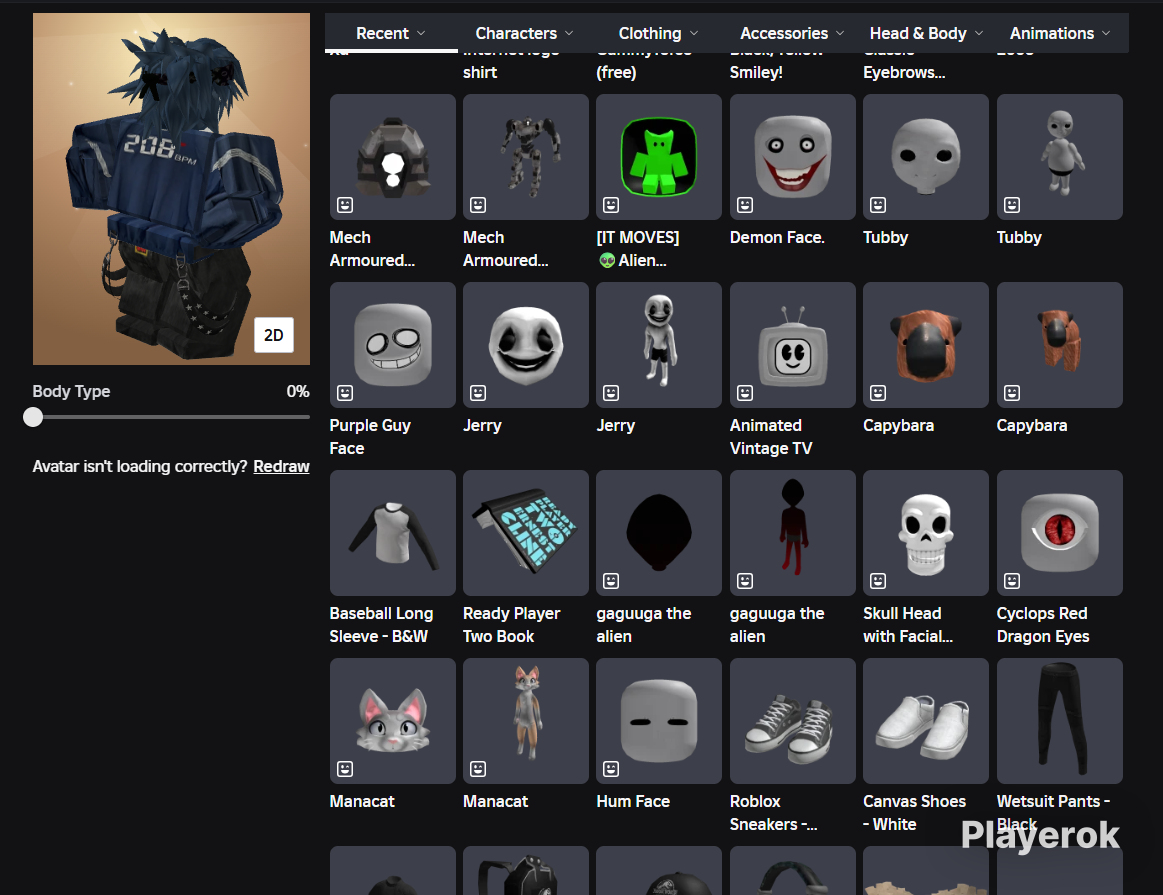Click badge icon on Animated Vintage TV card
1163x895 pixels.
click(x=745, y=392)
